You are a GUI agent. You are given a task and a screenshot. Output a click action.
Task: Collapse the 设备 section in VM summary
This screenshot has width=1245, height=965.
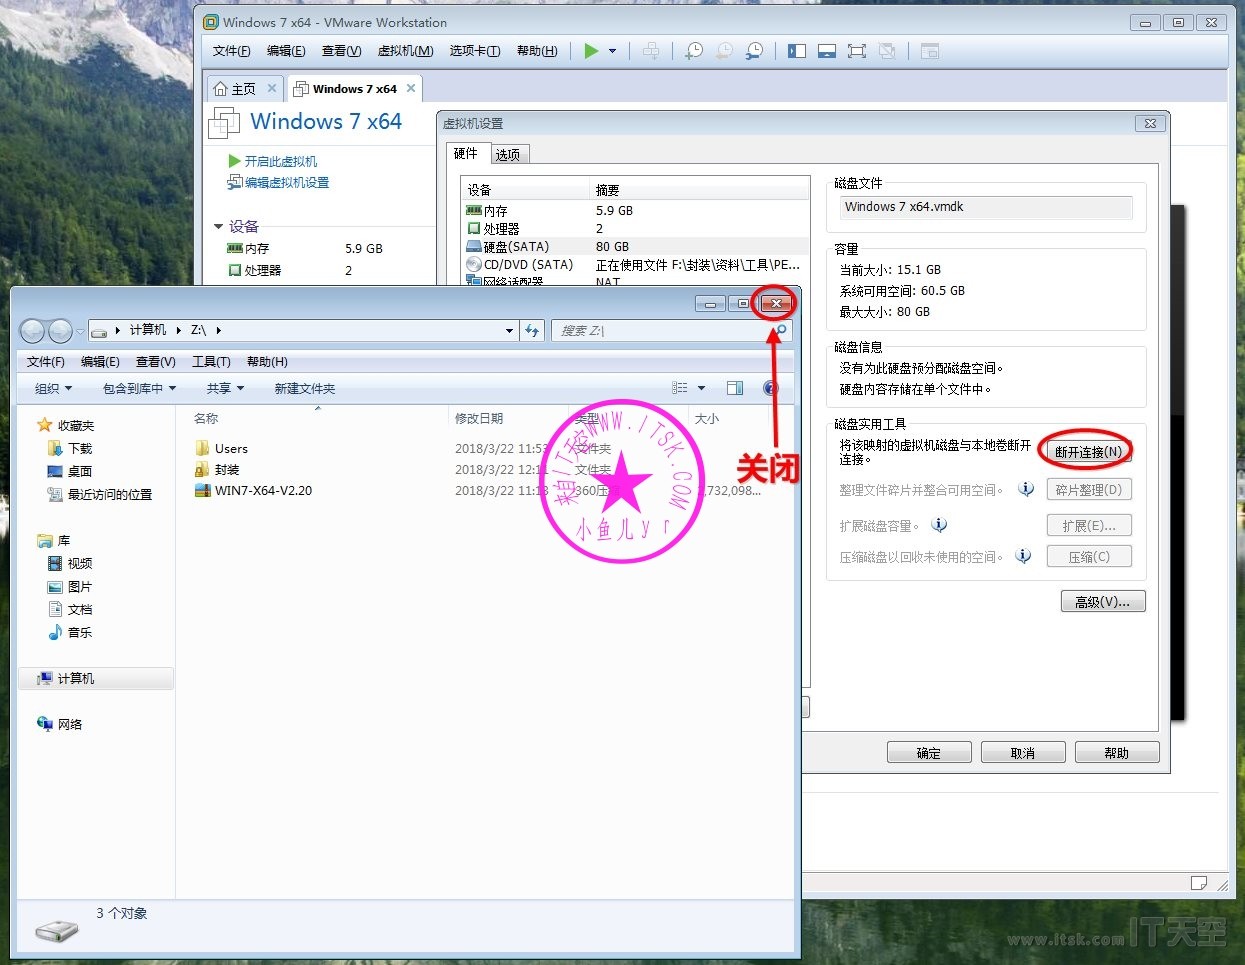(219, 227)
